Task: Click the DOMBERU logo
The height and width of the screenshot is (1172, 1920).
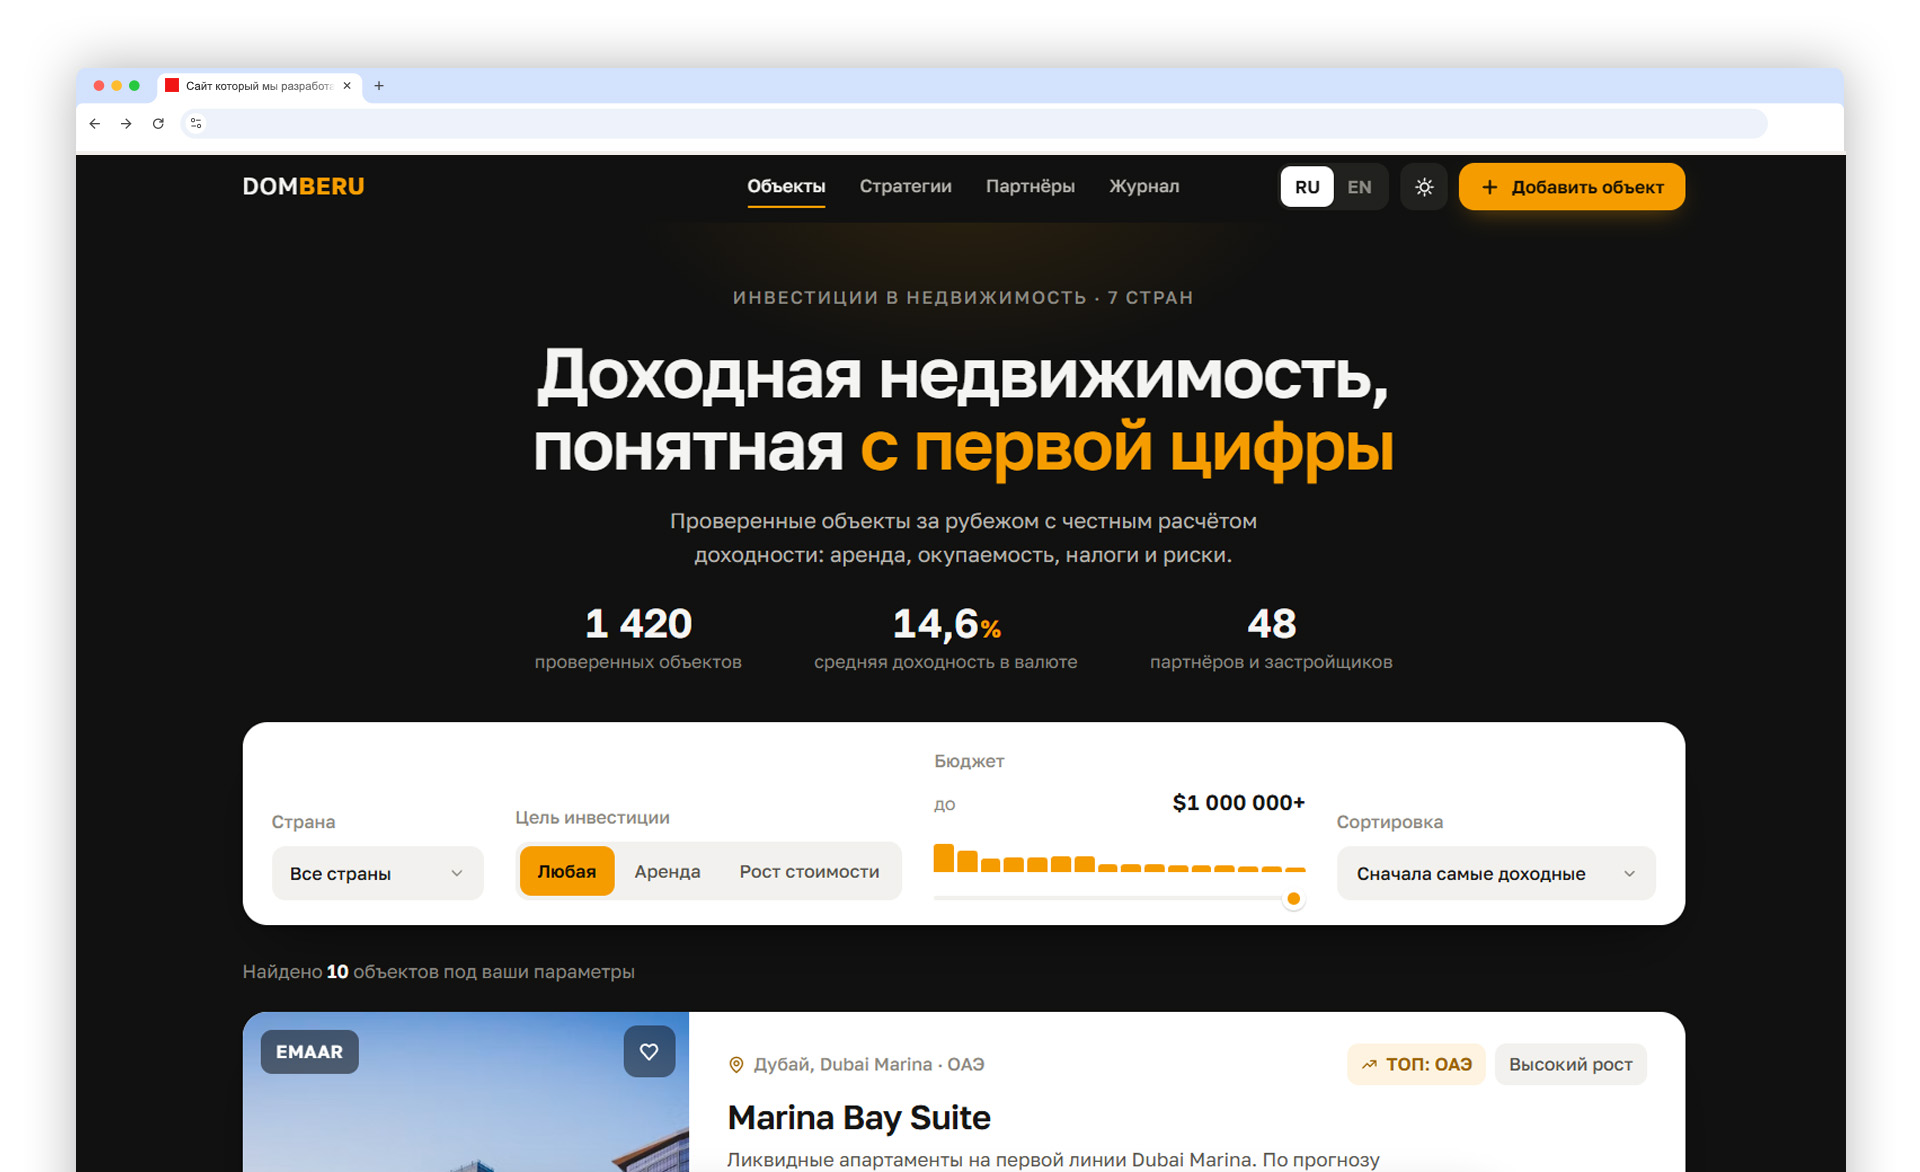Action: click(x=303, y=187)
